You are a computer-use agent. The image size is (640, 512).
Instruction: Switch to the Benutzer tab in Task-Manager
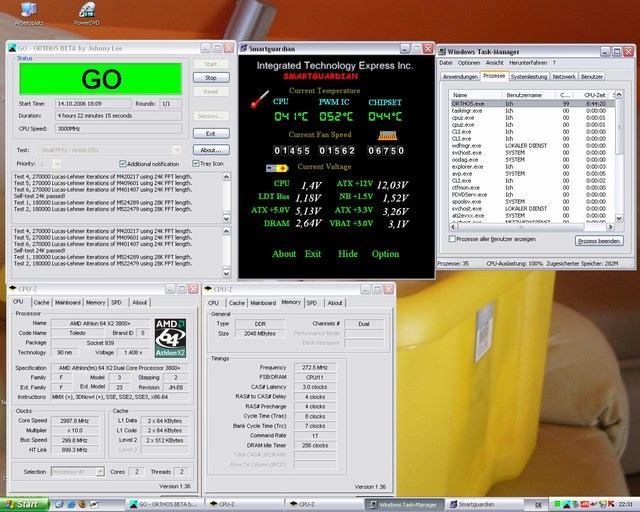click(x=591, y=77)
